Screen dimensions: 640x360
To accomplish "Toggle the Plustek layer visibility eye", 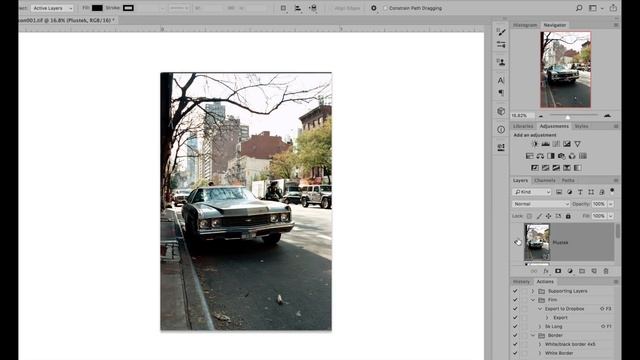I will coord(518,242).
